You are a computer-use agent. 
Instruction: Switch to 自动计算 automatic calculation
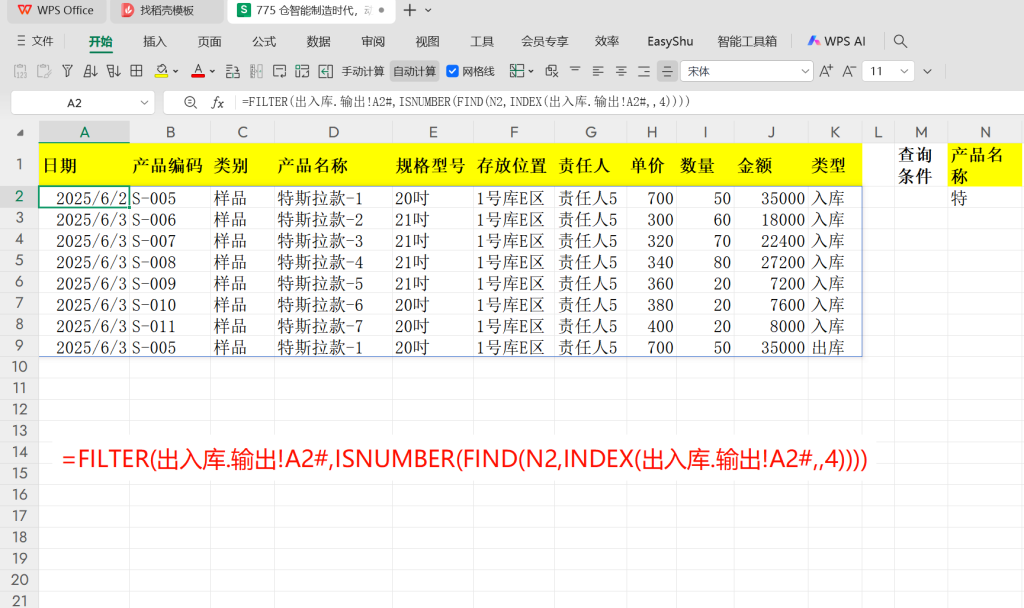pyautogui.click(x=415, y=71)
